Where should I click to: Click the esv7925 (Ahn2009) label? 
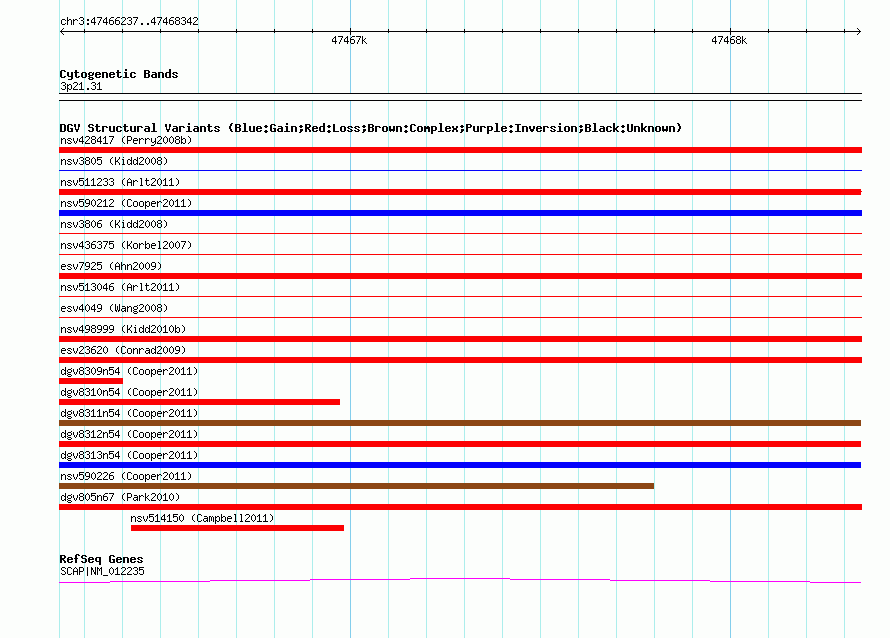111,266
